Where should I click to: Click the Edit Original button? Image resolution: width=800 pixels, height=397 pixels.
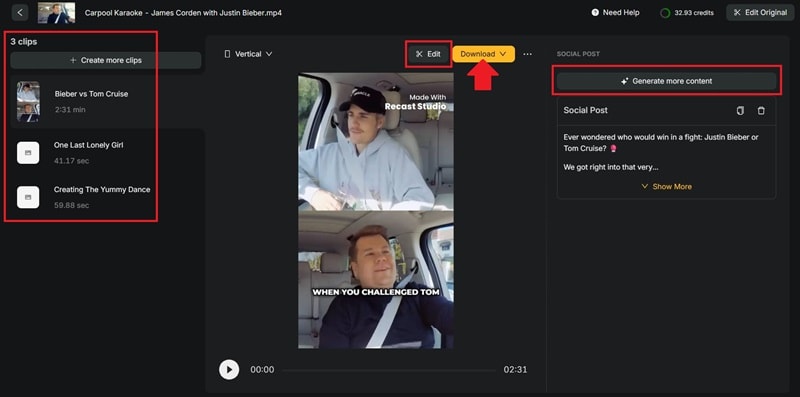(x=760, y=12)
